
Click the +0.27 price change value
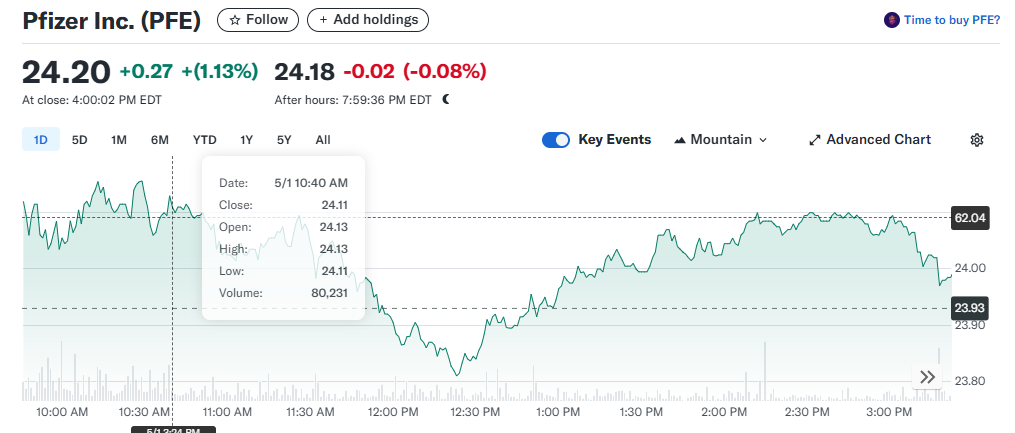[146, 71]
